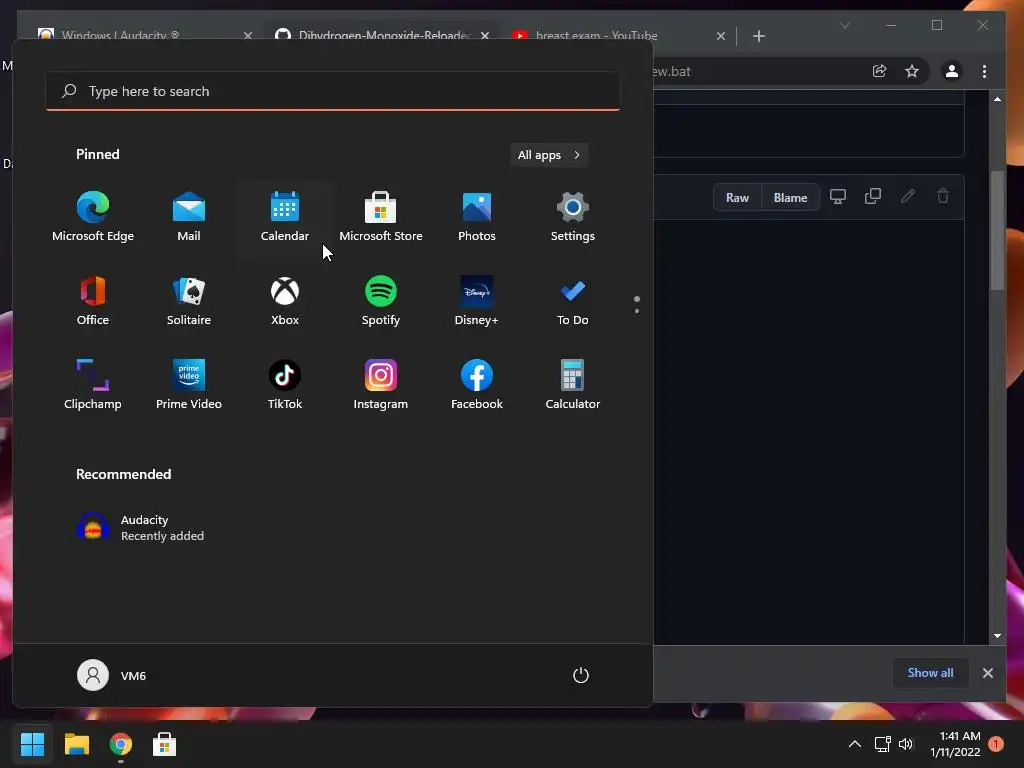This screenshot has width=1024, height=768.
Task: Launch the Office app
Action: click(x=93, y=301)
